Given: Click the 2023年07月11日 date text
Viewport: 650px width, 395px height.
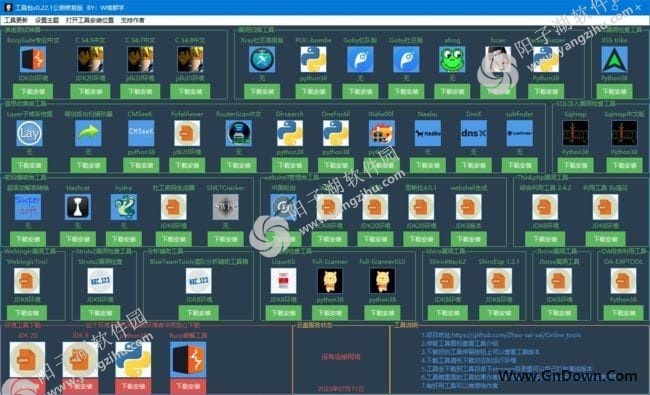Looking at the screenshot, I should 341,388.
